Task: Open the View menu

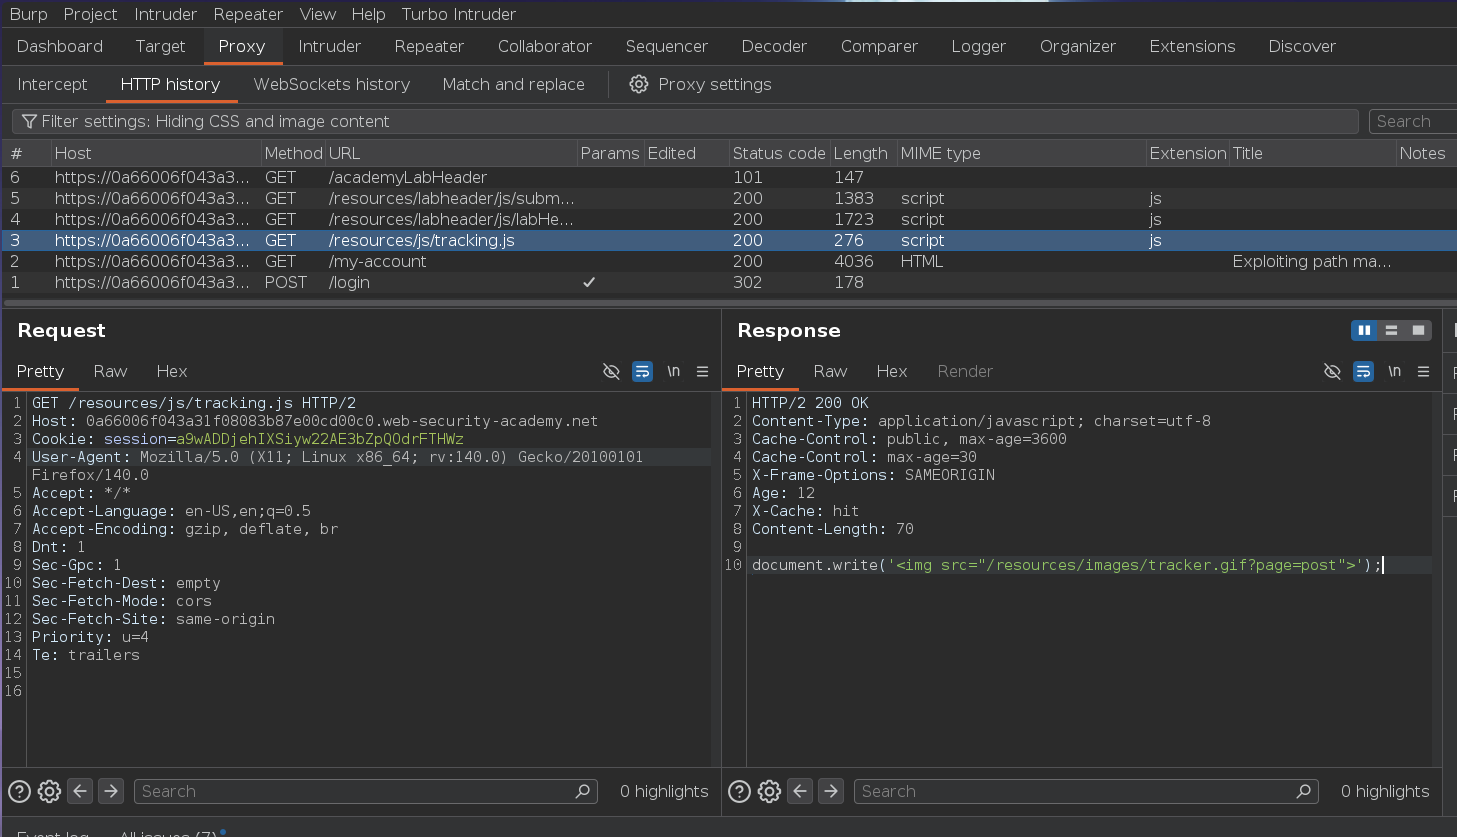Action: pyautogui.click(x=317, y=14)
